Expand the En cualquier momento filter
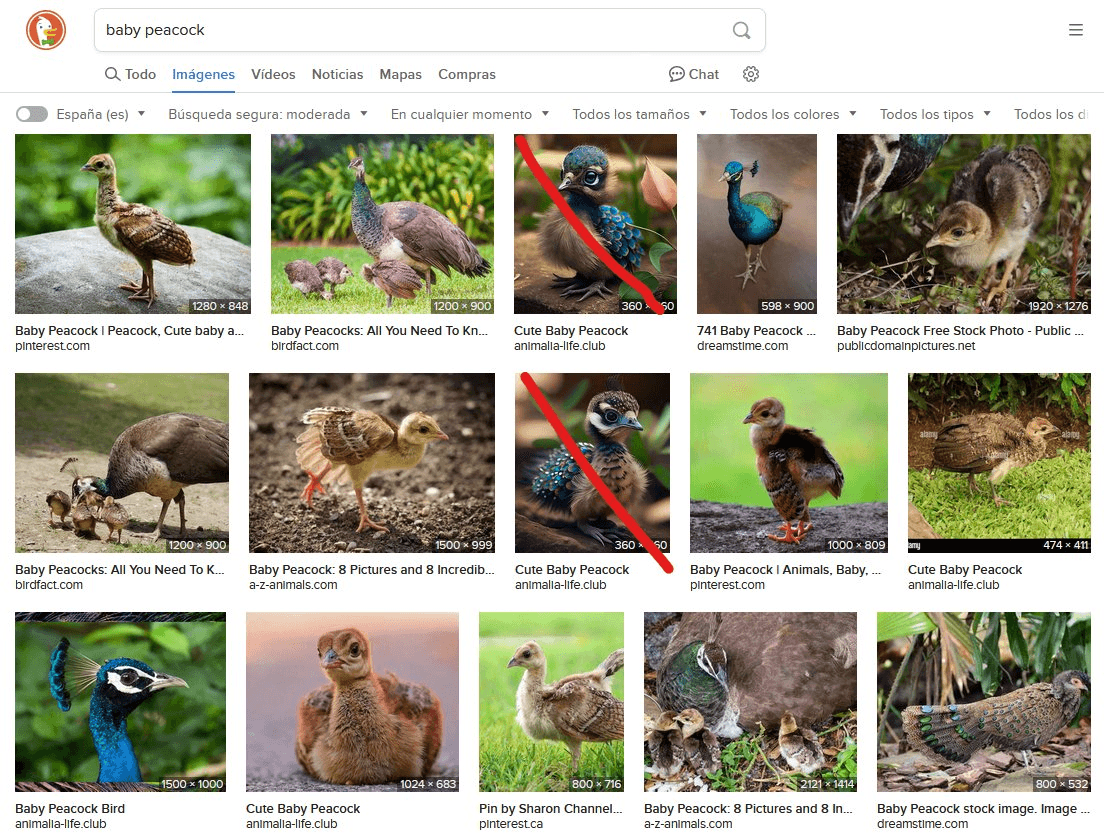This screenshot has width=1104, height=838. [469, 114]
